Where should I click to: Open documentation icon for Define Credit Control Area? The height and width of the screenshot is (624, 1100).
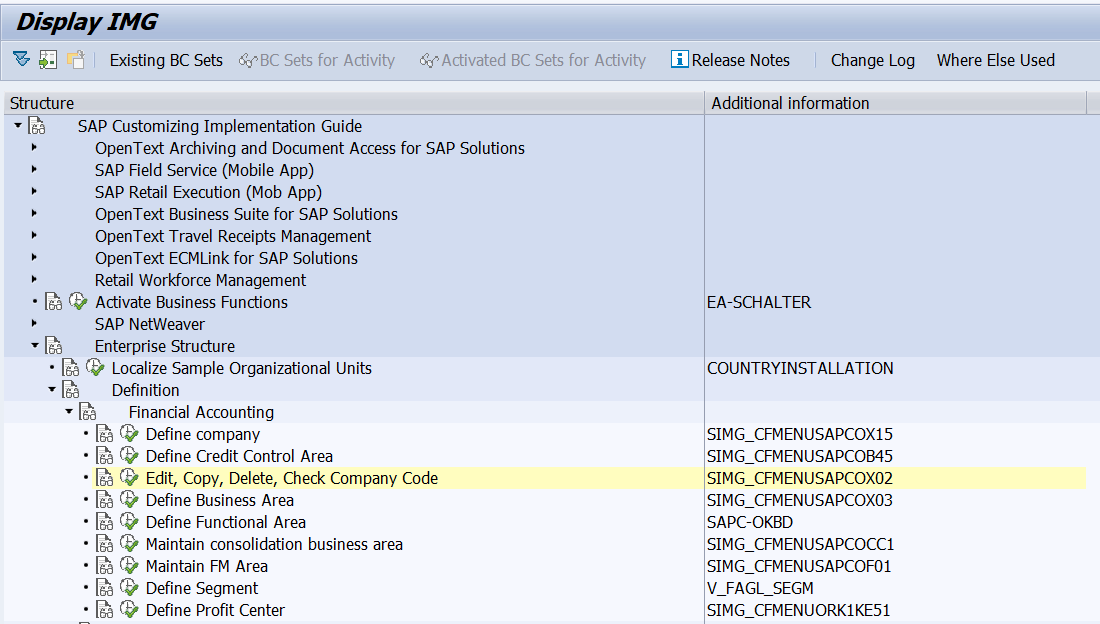coord(105,456)
